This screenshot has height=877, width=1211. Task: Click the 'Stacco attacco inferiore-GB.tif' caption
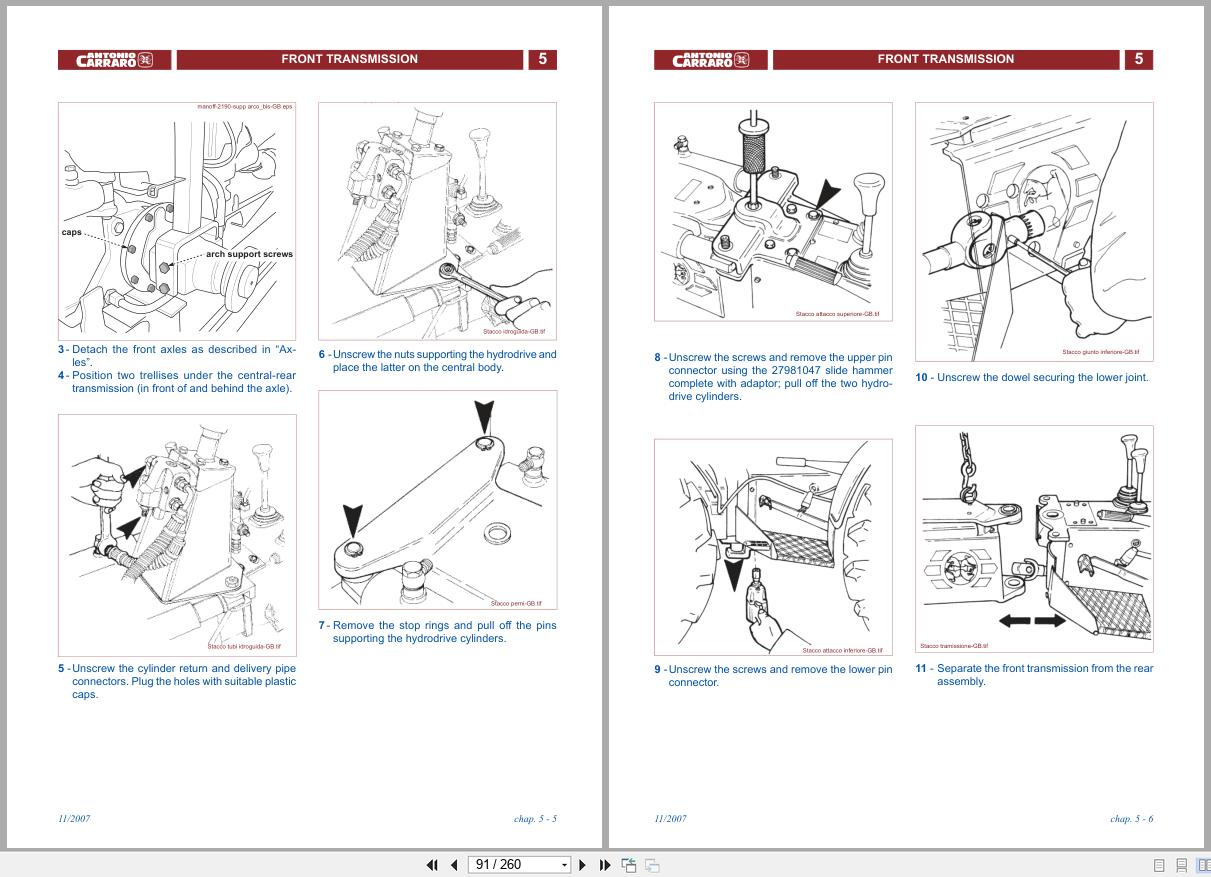click(x=842, y=650)
